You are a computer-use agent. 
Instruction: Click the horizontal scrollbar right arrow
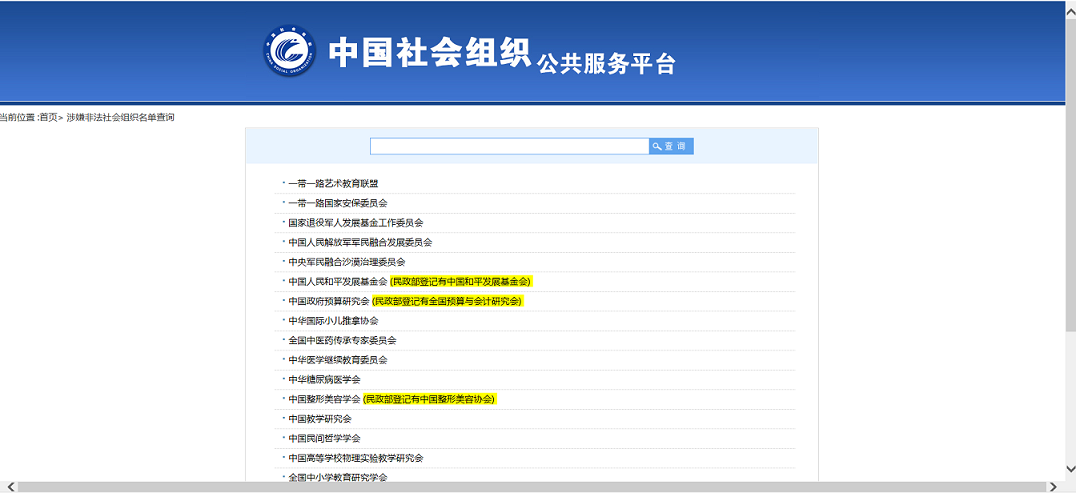pyautogui.click(x=1053, y=487)
